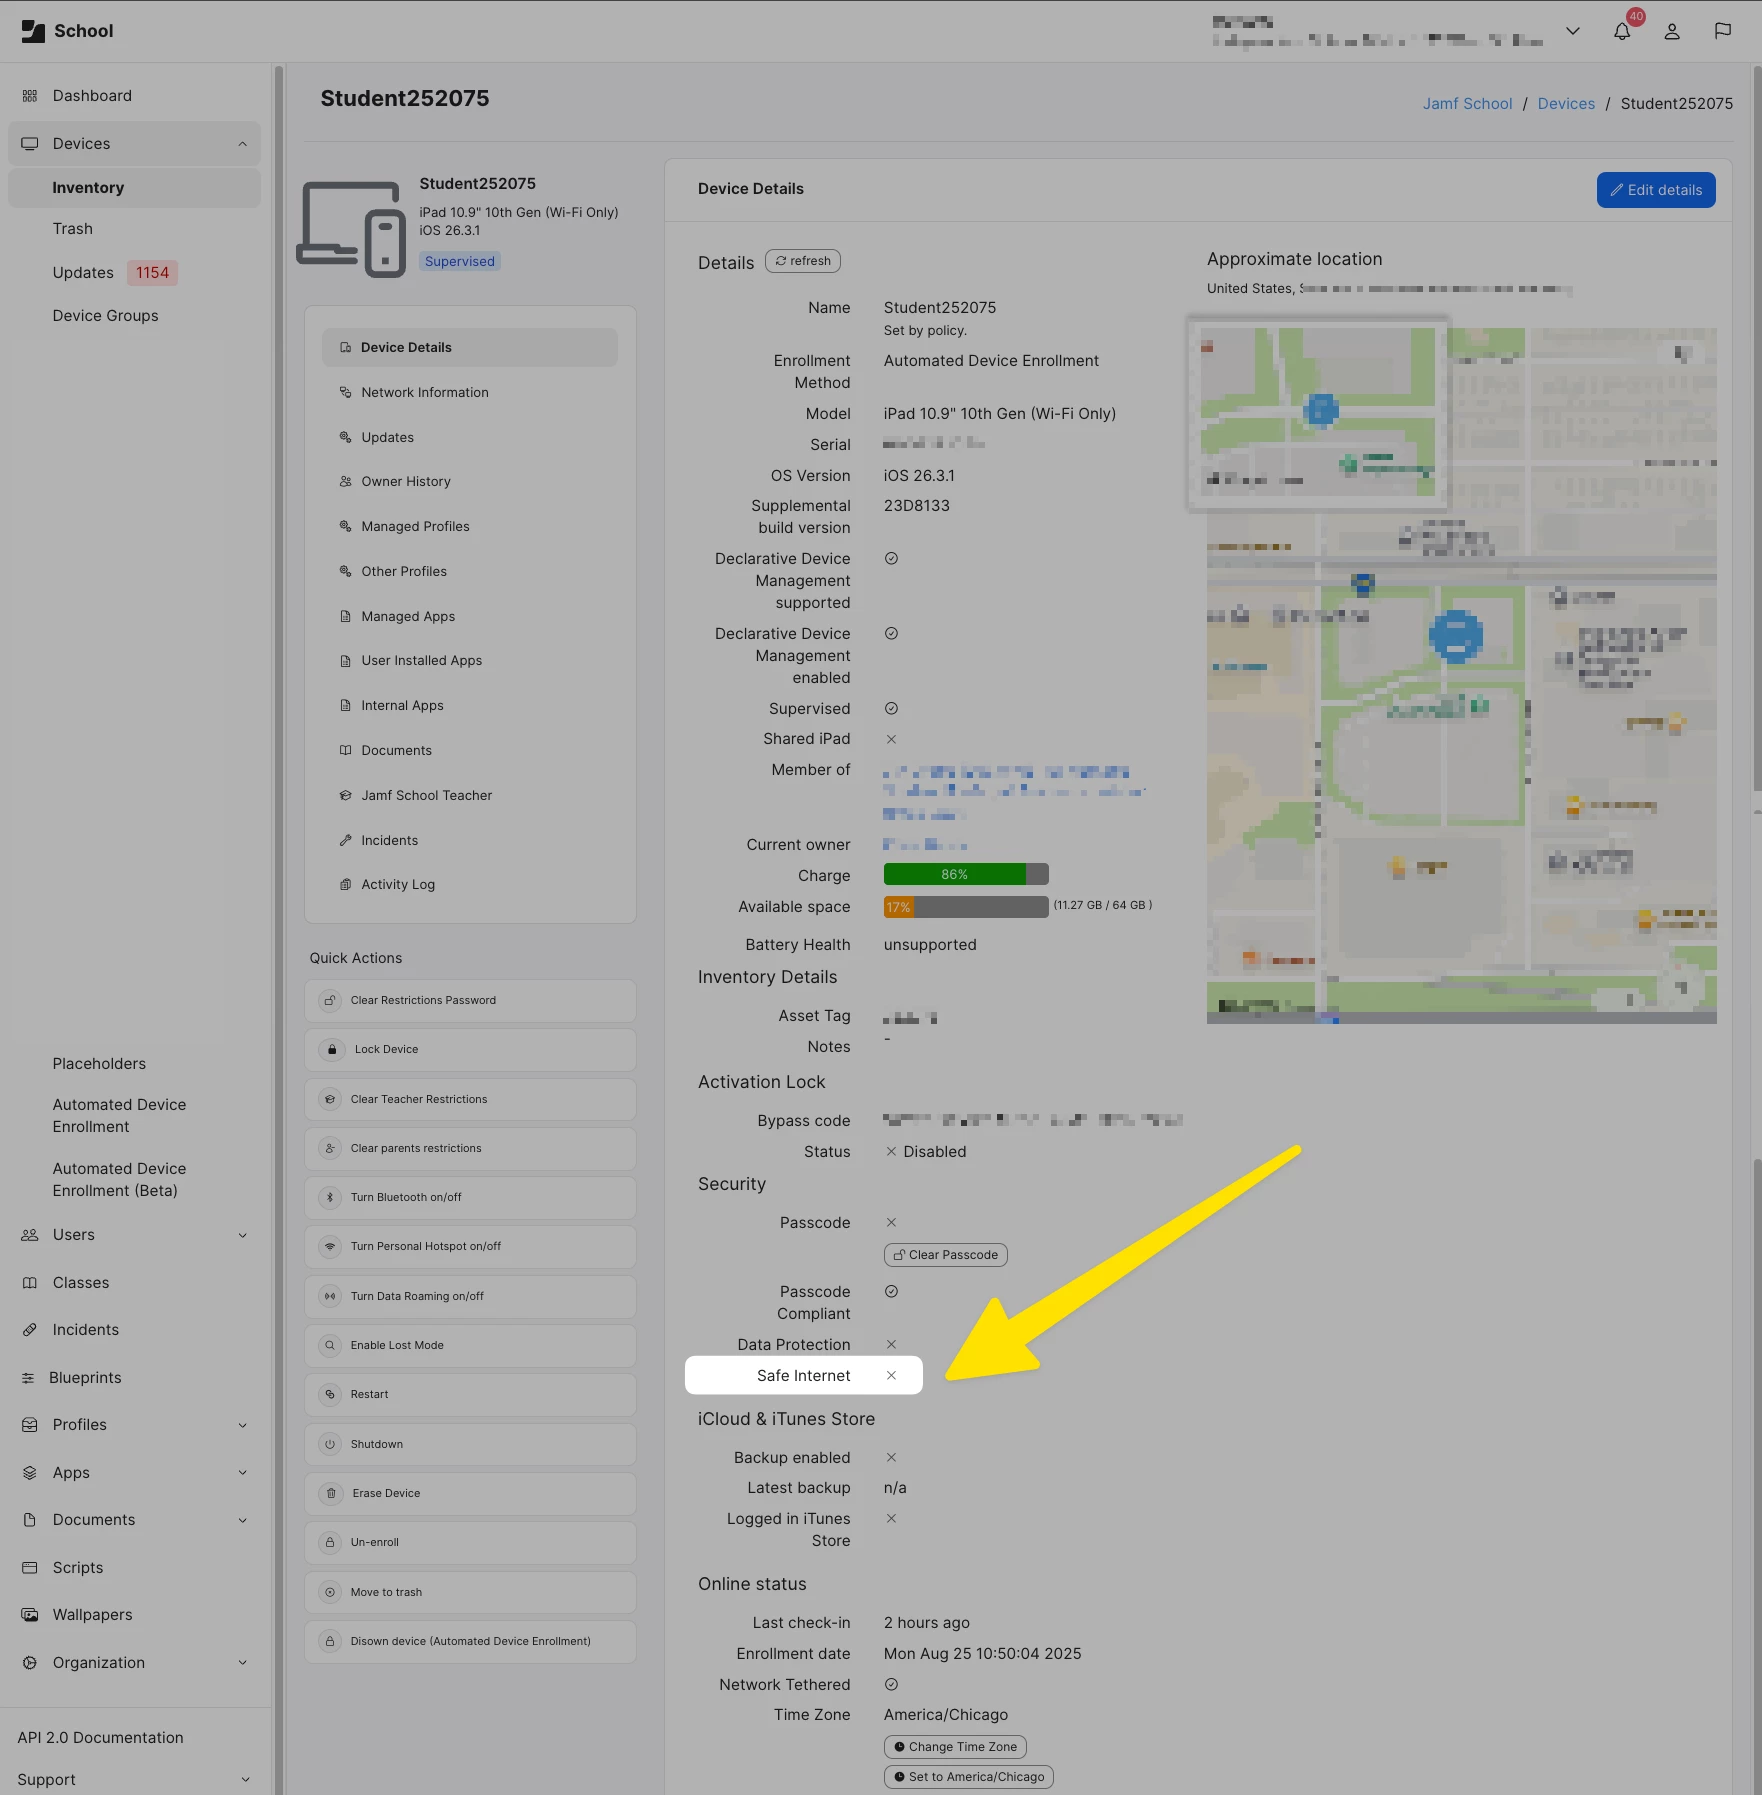The image size is (1762, 1795).
Task: Click the Network Tethered check mark
Action: (891, 1684)
